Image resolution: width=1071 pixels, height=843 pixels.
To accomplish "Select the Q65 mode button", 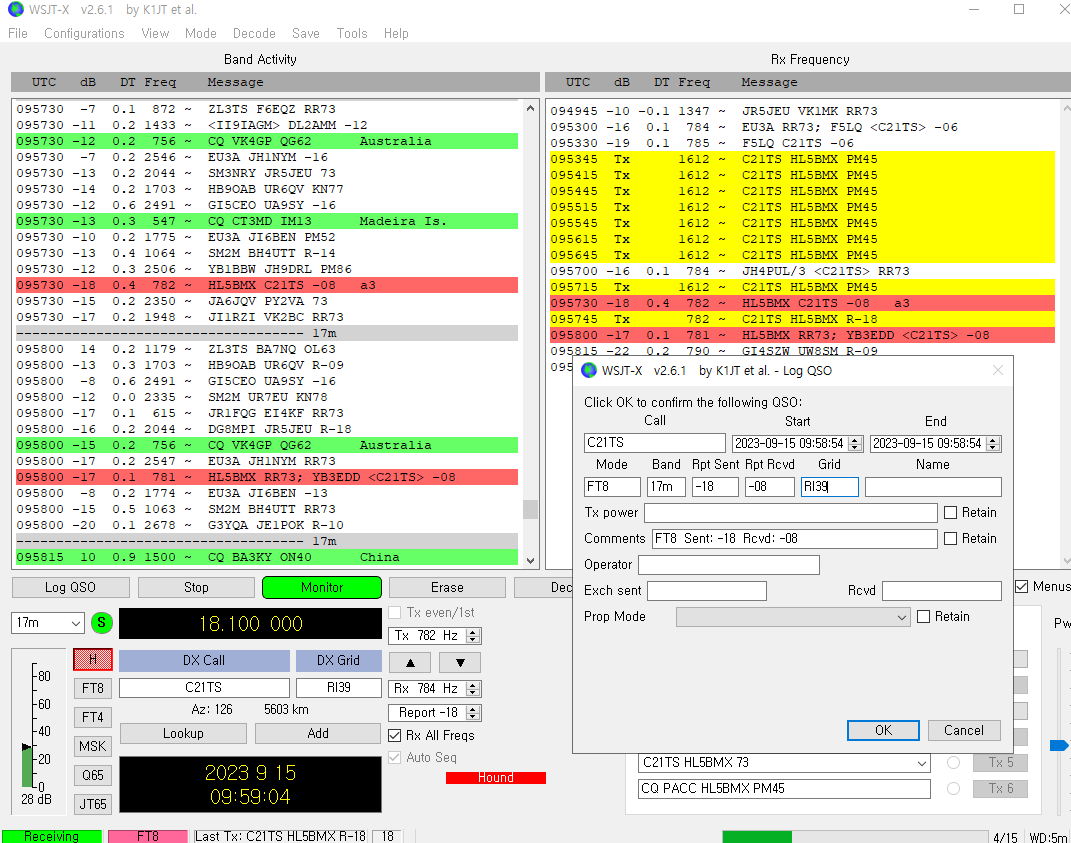I will pyautogui.click(x=92, y=775).
